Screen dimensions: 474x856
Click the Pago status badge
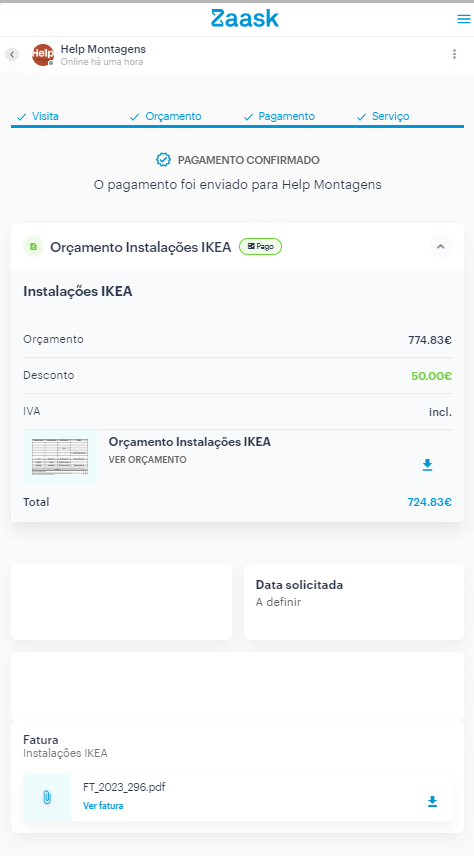click(260, 247)
